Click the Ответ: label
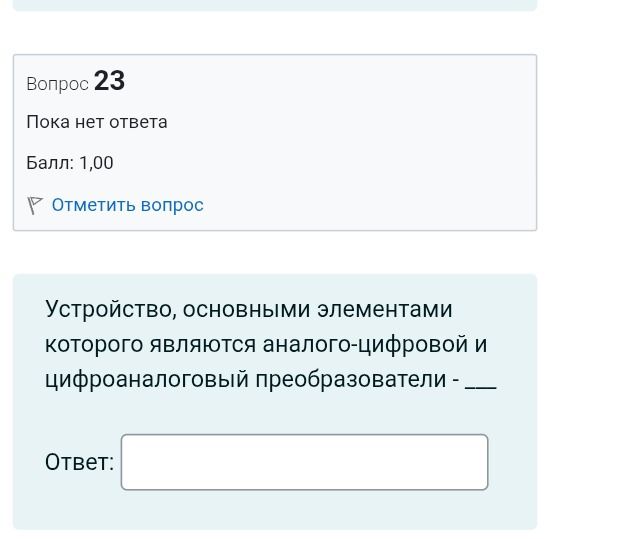Screen dimensions: 642x539 (x=79, y=462)
